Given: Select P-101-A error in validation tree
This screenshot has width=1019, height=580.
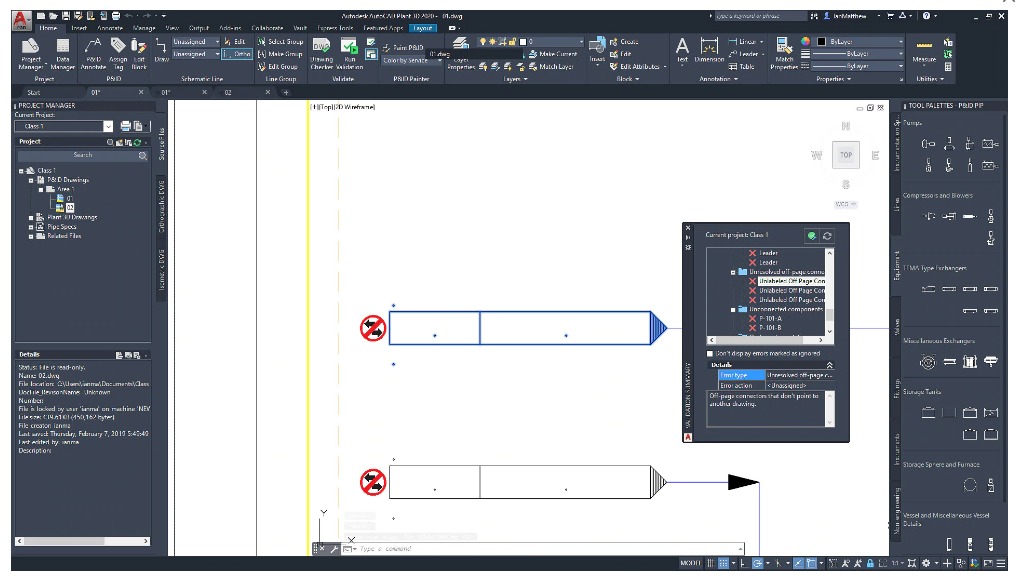Looking at the screenshot, I should 770,319.
